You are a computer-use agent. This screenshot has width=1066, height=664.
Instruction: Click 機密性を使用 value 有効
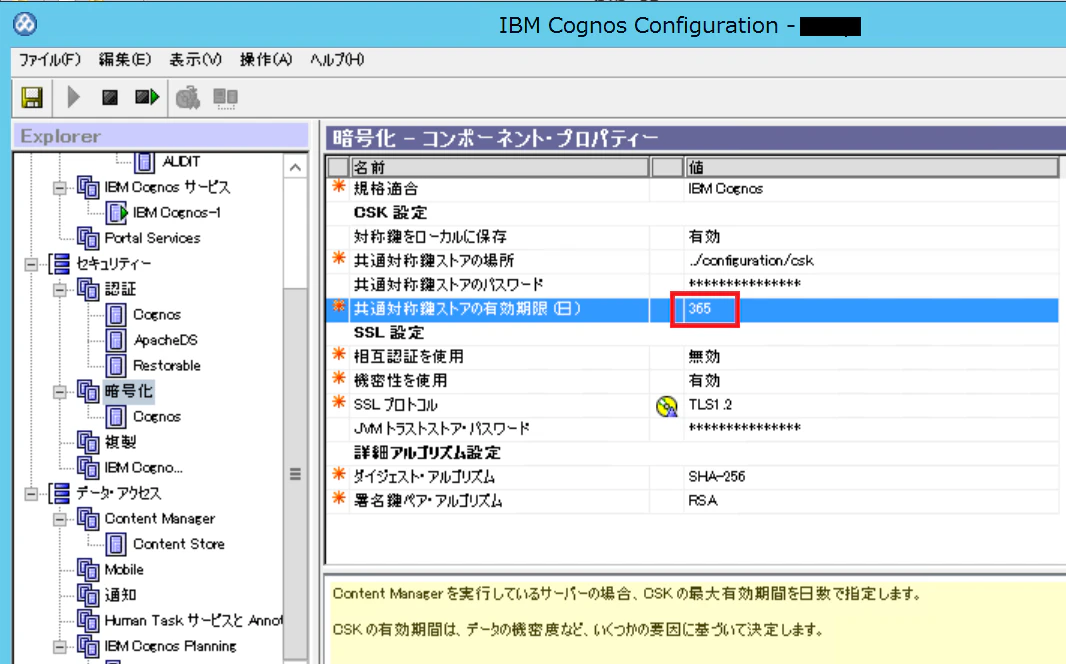tap(704, 381)
